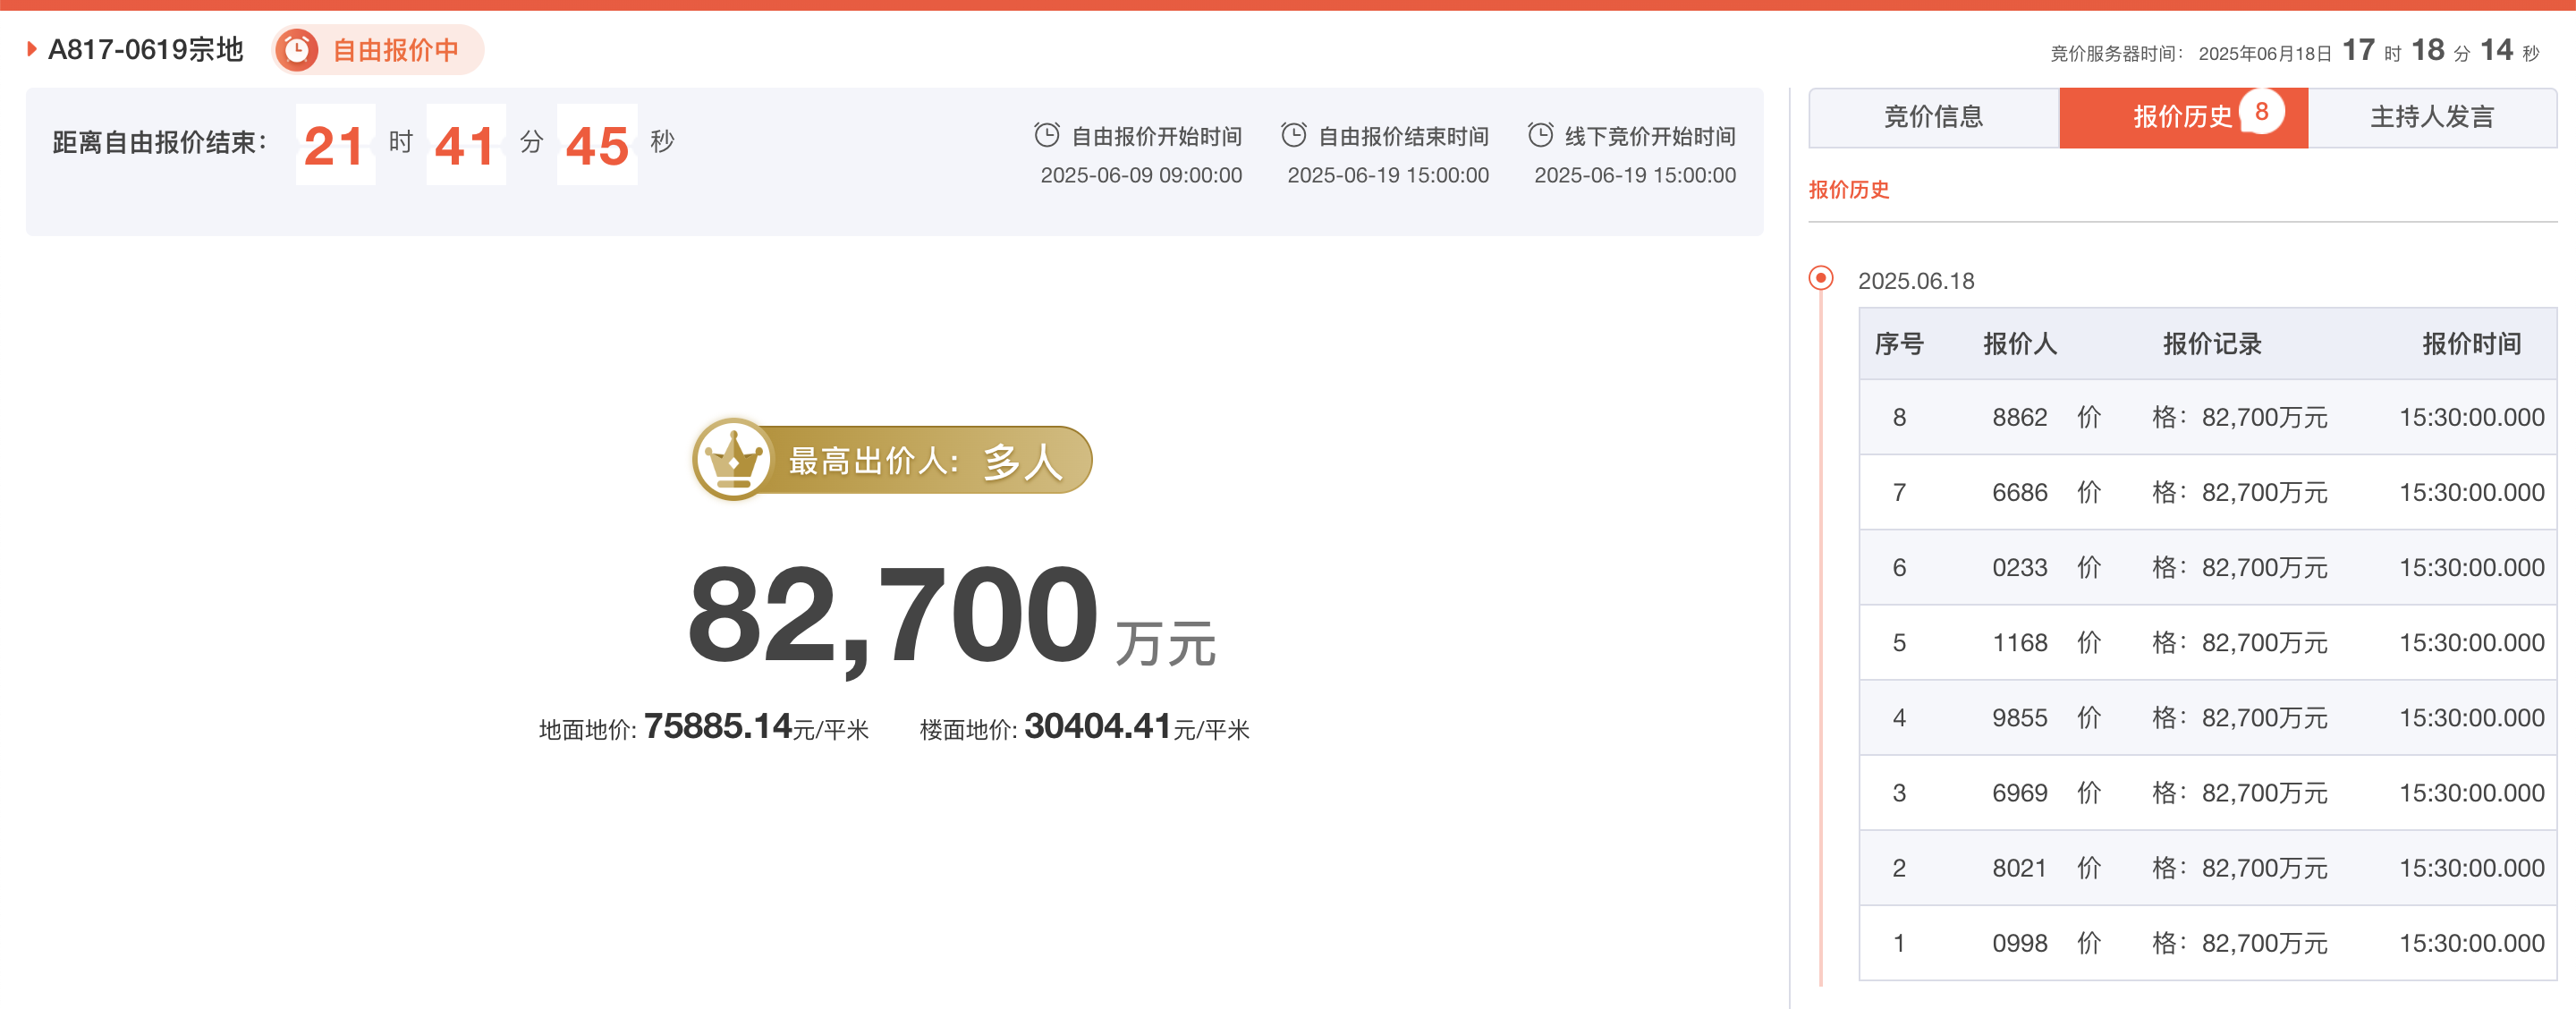2576x1009 pixels.
Task: Switch to the 竞价信息 tab
Action: point(1933,118)
